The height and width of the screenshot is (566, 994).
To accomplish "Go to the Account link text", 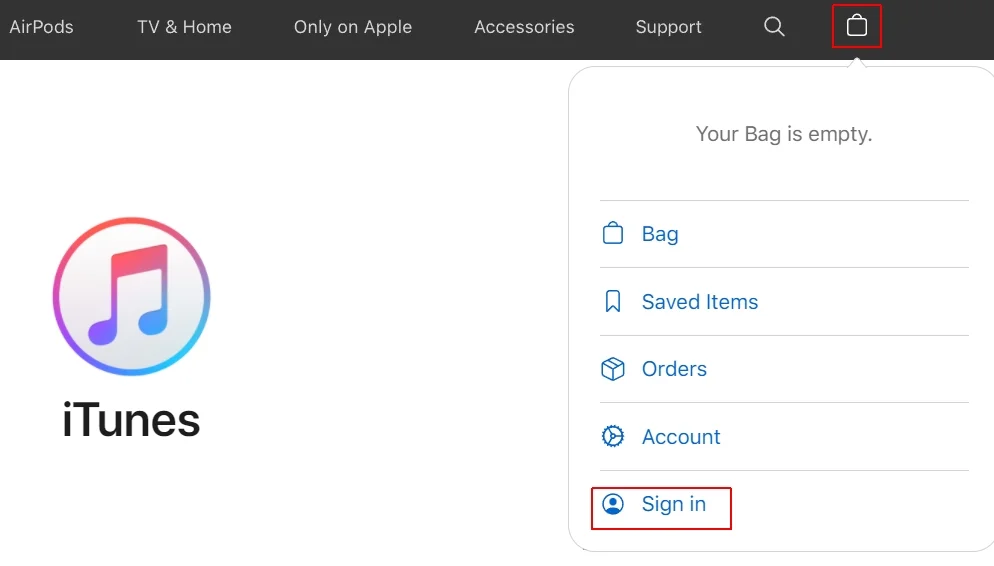I will pos(681,437).
